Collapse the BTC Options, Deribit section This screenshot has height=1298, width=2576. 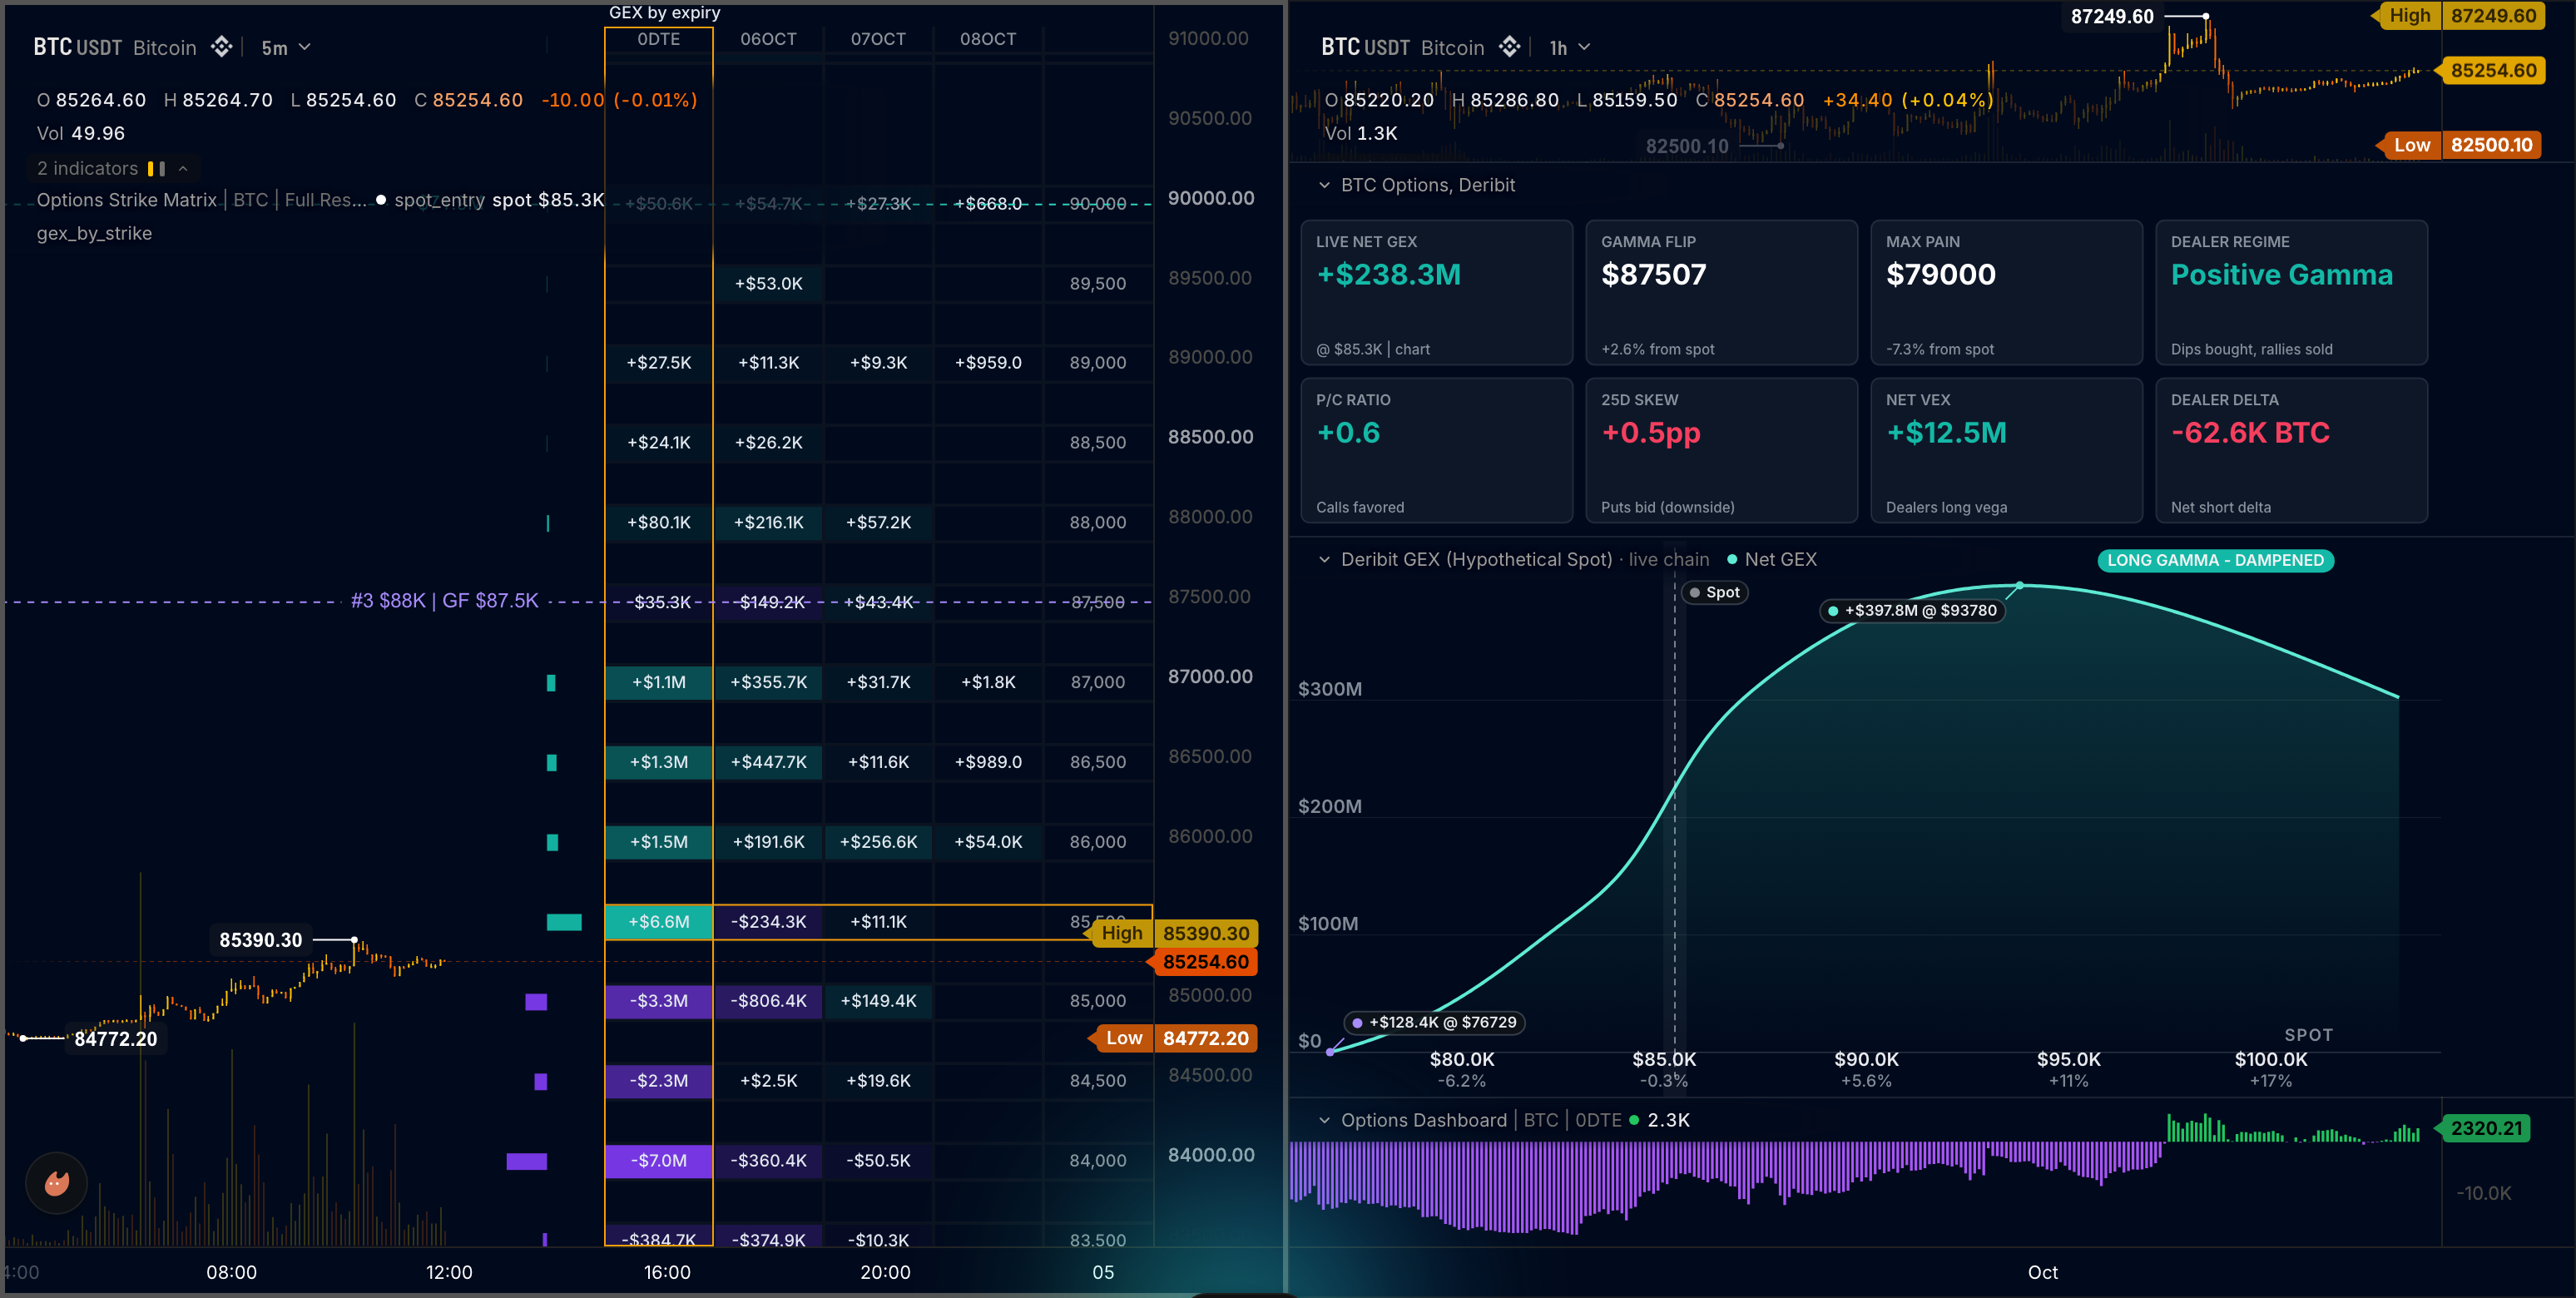tap(1324, 185)
